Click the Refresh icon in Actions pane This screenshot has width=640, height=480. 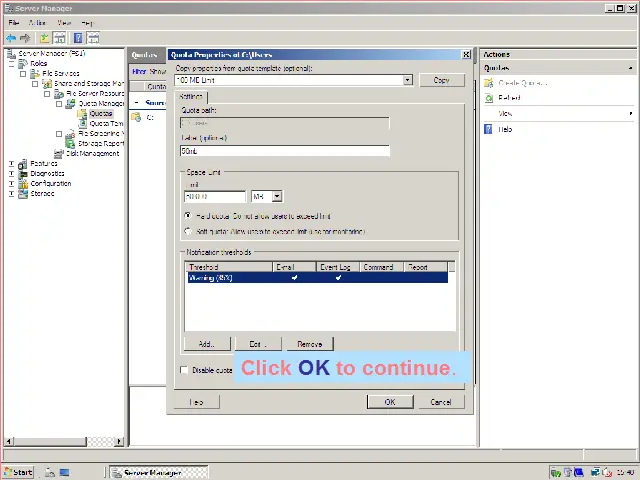tap(489, 98)
